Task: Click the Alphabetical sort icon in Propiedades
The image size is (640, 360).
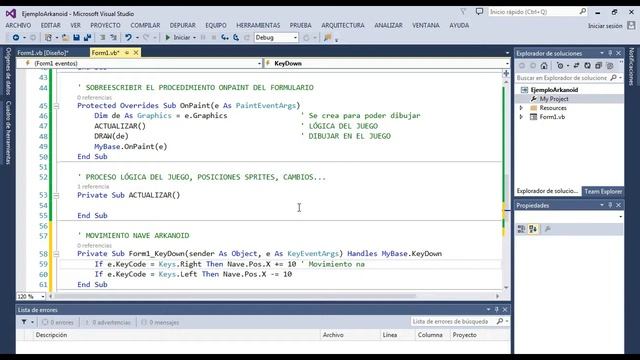Action: [533, 229]
